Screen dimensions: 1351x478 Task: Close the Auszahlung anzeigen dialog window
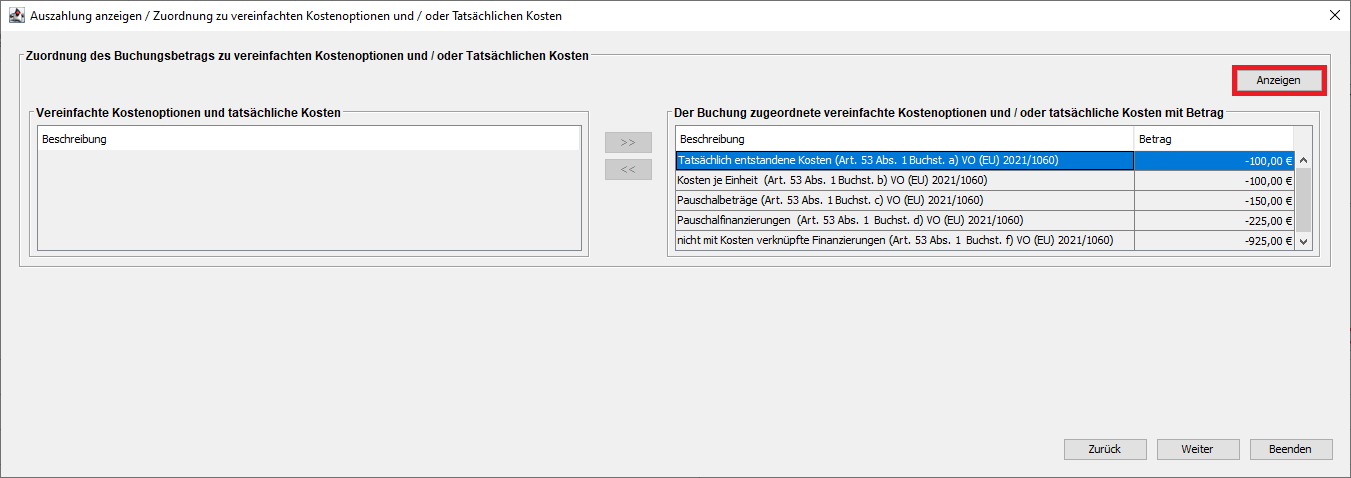[x=1334, y=16]
